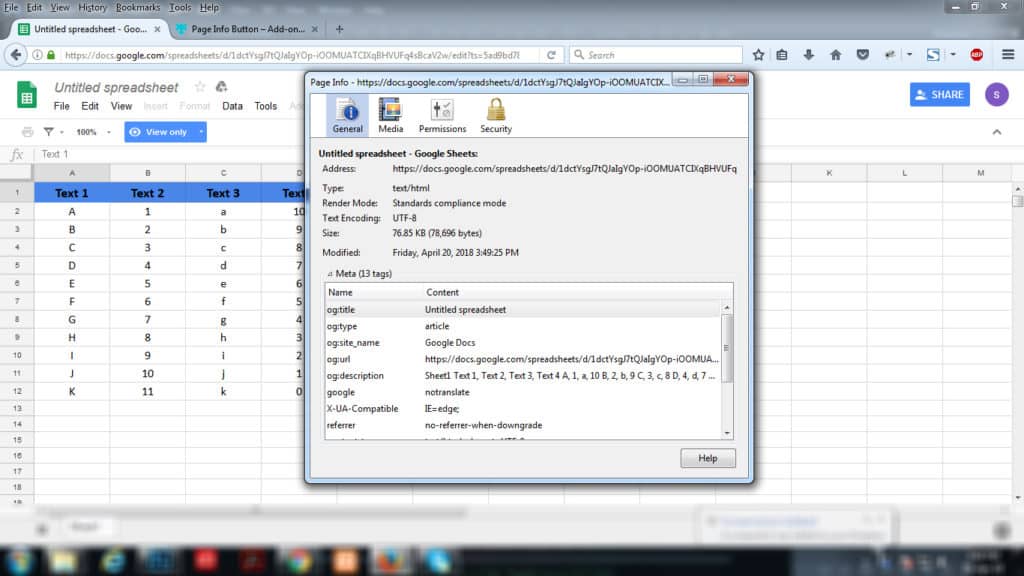Open the General tab in Page Info
This screenshot has height=576, width=1024.
coord(347,116)
